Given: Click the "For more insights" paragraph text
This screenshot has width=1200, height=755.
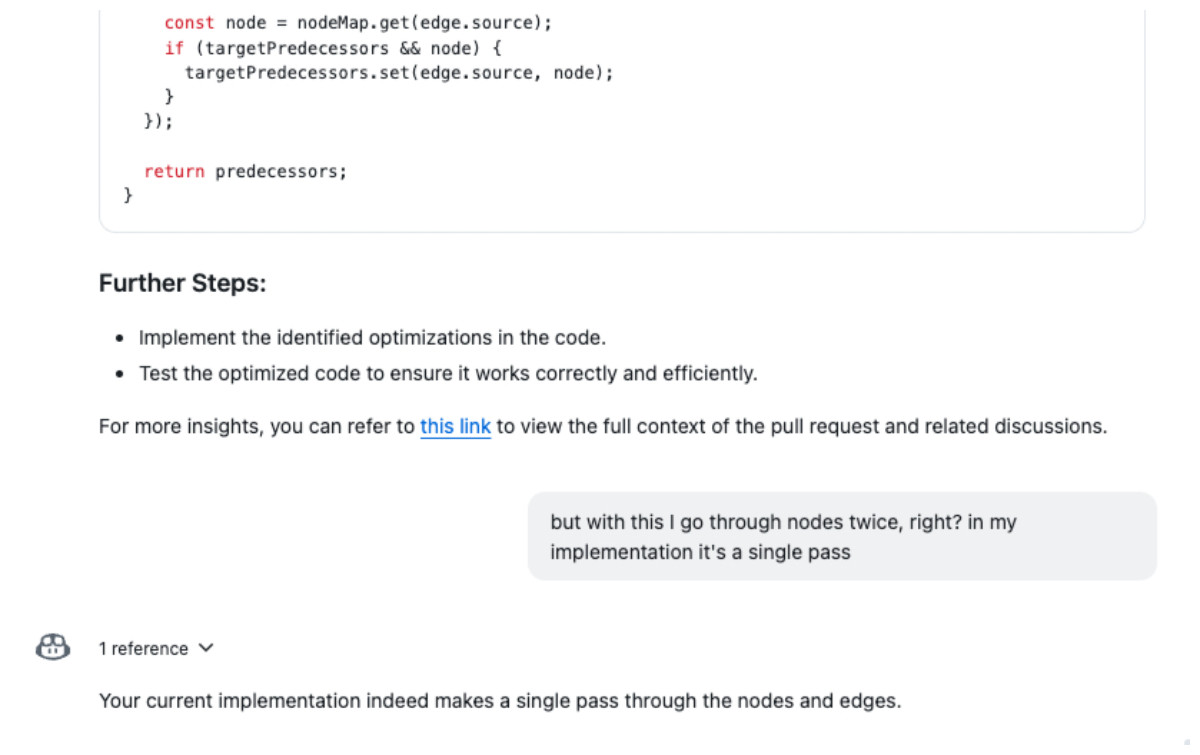Looking at the screenshot, I should point(603,427).
